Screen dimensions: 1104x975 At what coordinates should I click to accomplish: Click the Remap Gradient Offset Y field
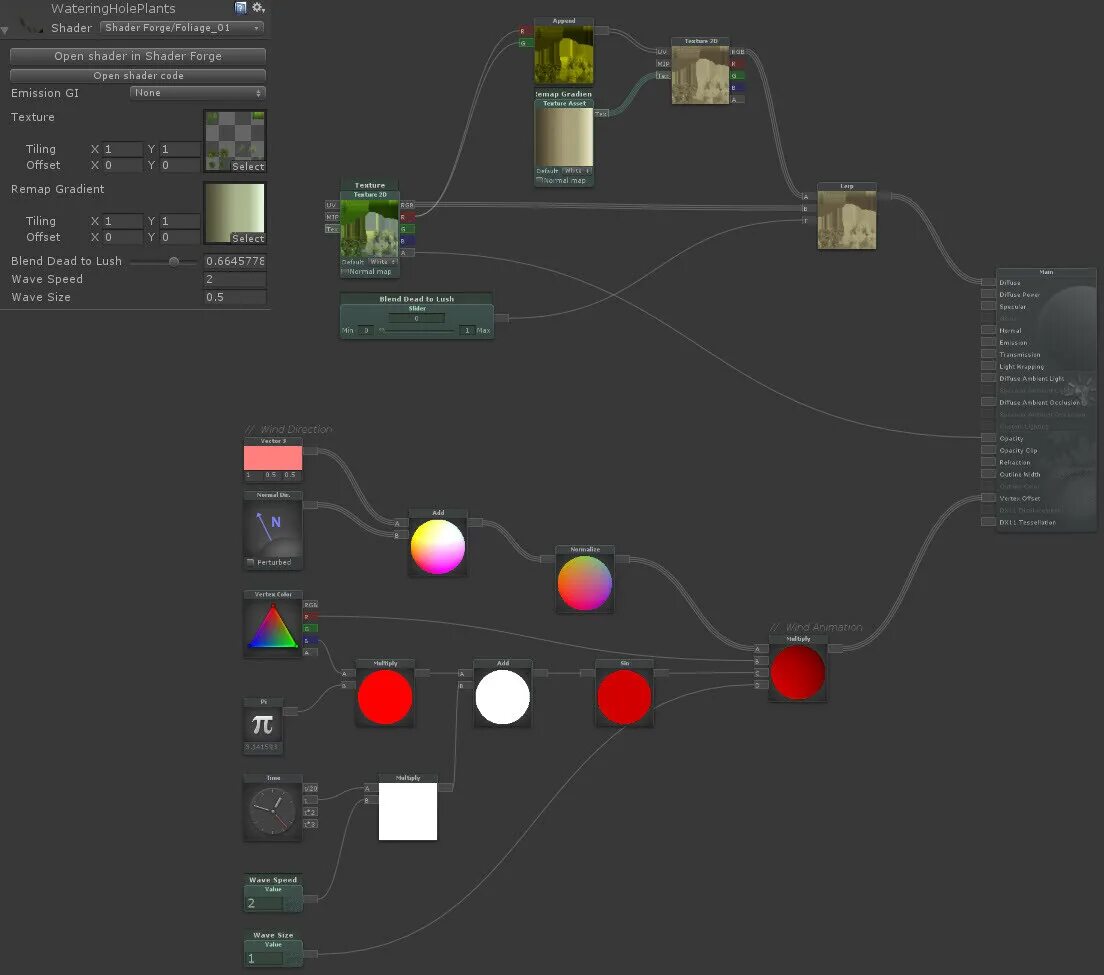(180, 237)
